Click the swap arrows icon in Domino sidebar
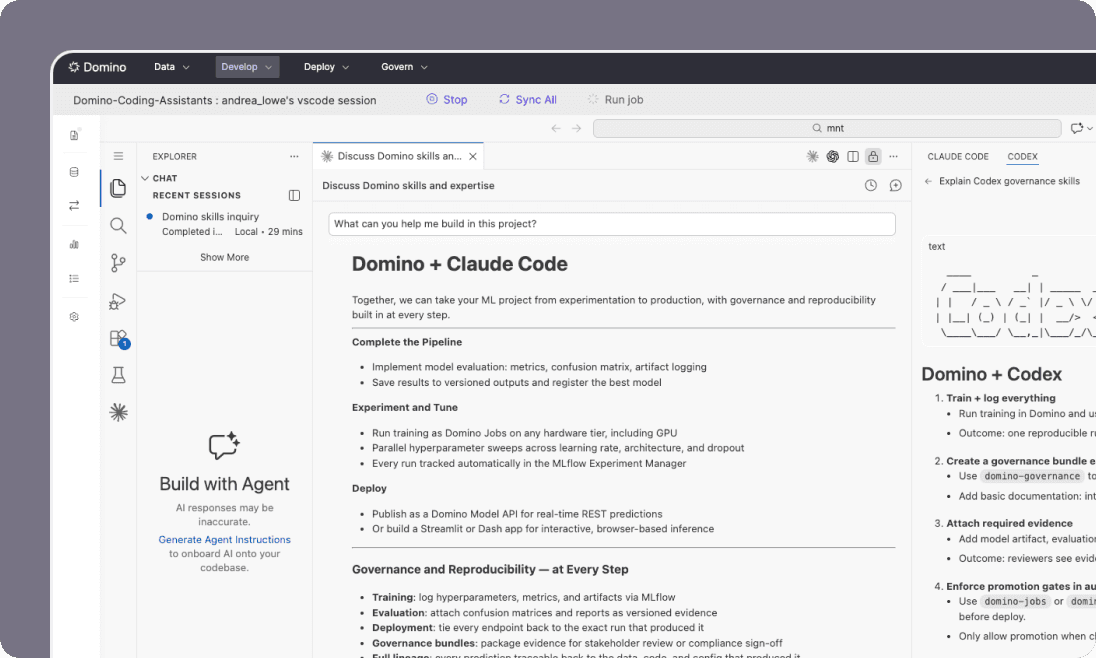Viewport: 1096px width, 658px height. (74, 206)
